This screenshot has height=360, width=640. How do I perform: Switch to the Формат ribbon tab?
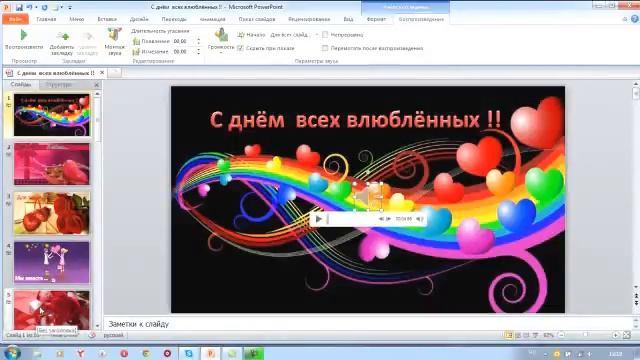click(x=376, y=19)
